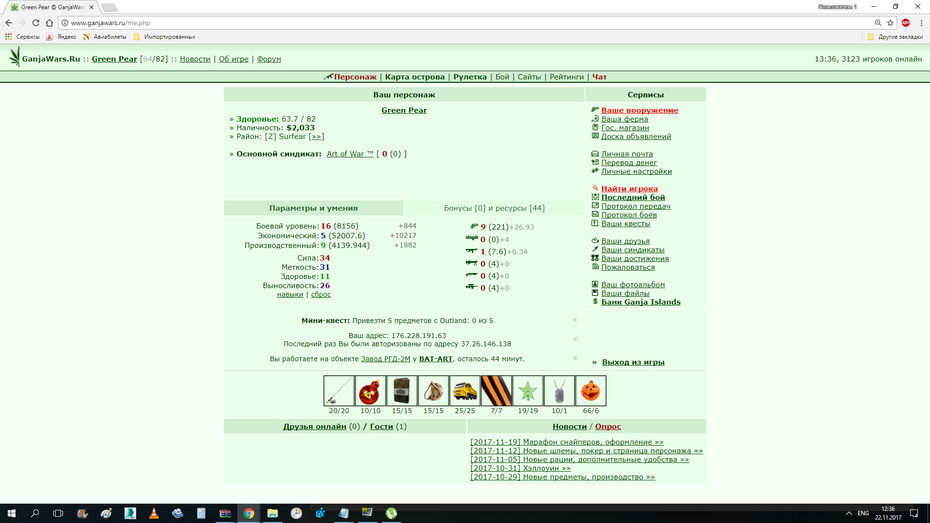Bookmark page with star icon
Image resolution: width=930 pixels, height=523 pixels.
890,23
